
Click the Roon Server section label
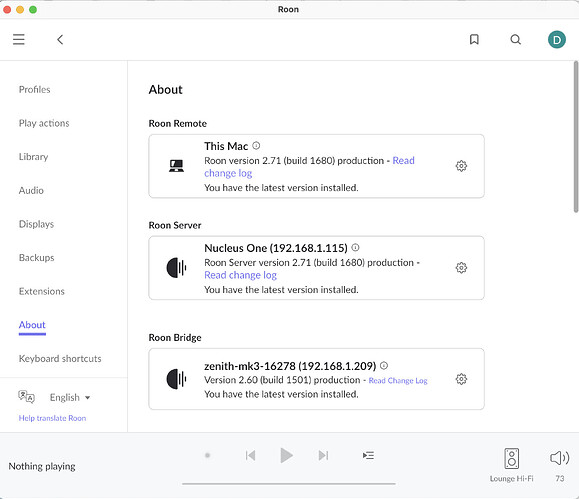coord(175,225)
